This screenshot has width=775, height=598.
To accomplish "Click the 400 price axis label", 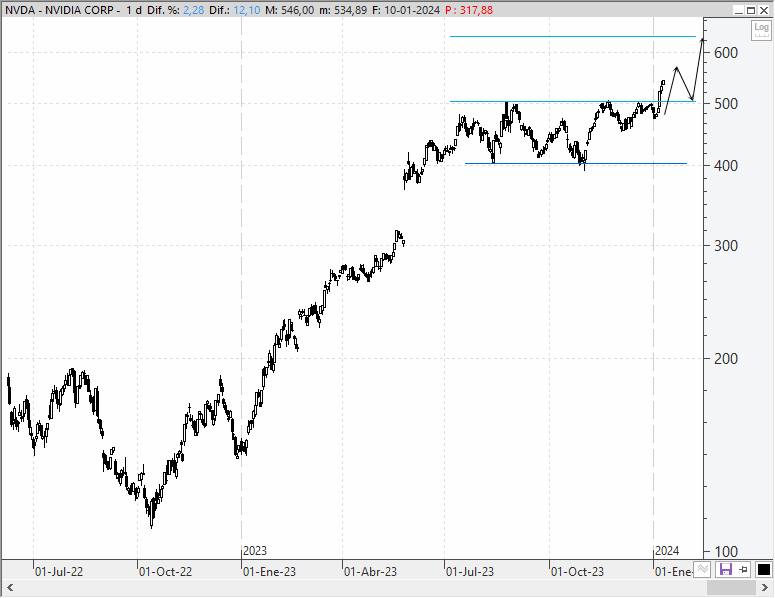I will tap(726, 166).
